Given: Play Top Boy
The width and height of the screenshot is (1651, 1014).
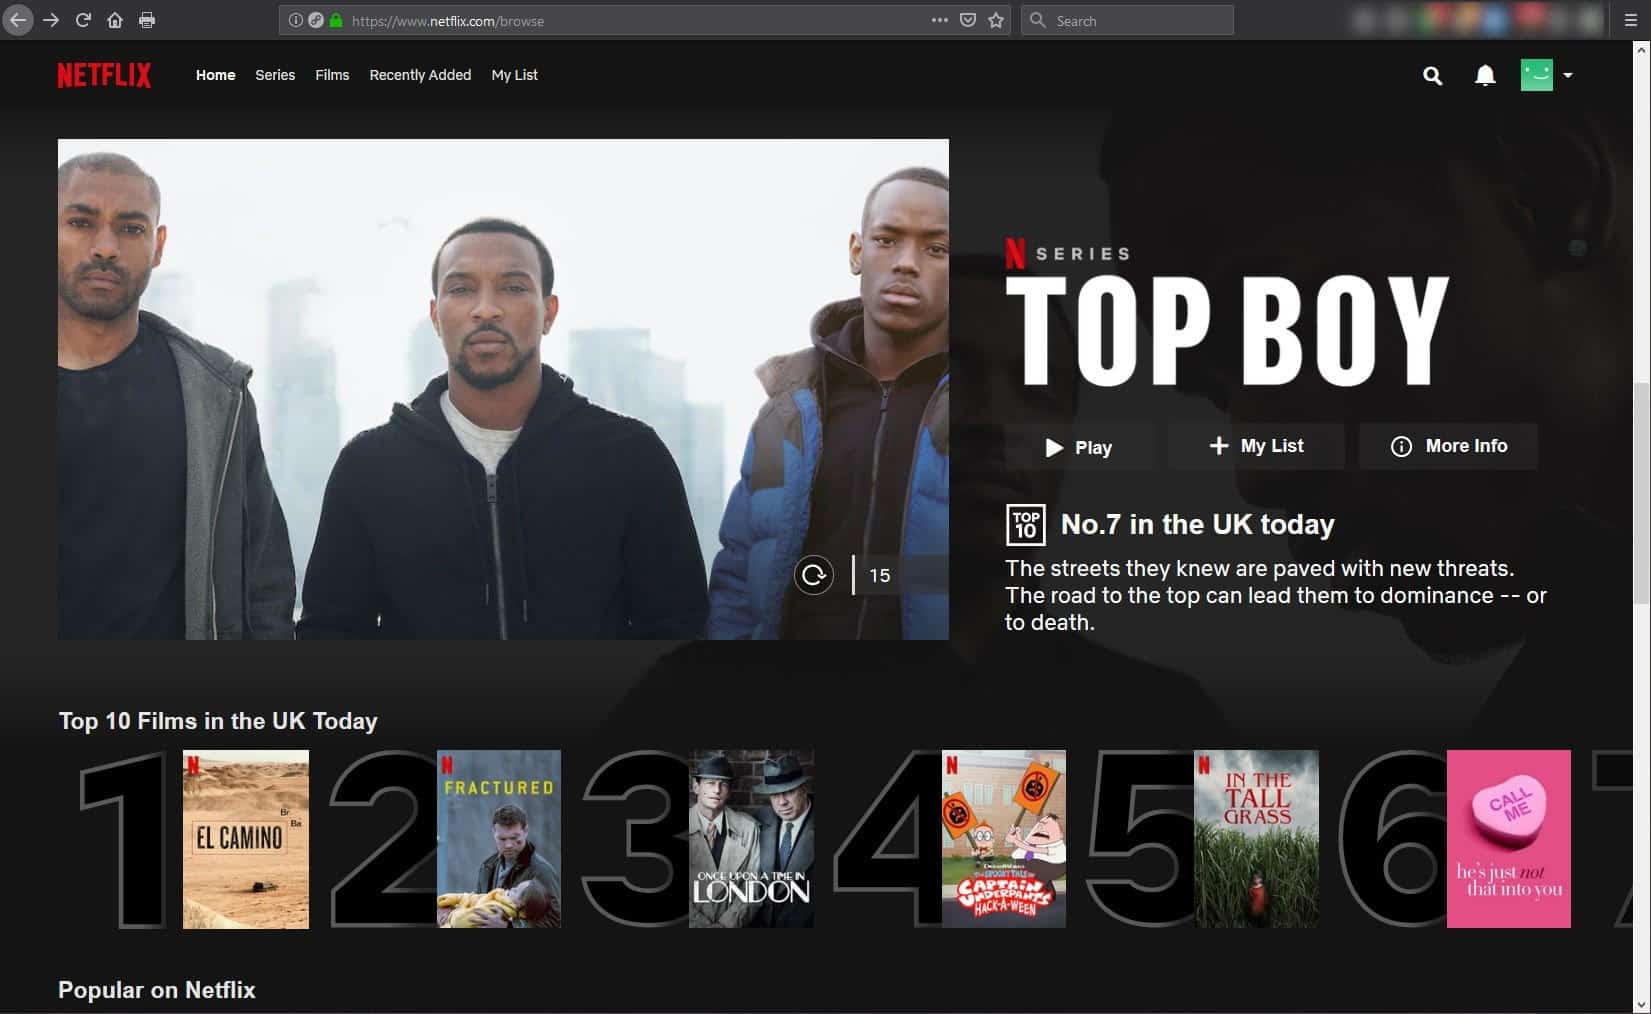Looking at the screenshot, I should [1078, 447].
